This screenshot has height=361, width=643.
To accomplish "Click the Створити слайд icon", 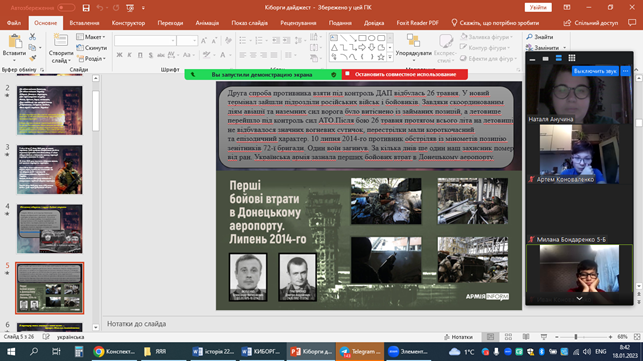I will [61, 41].
